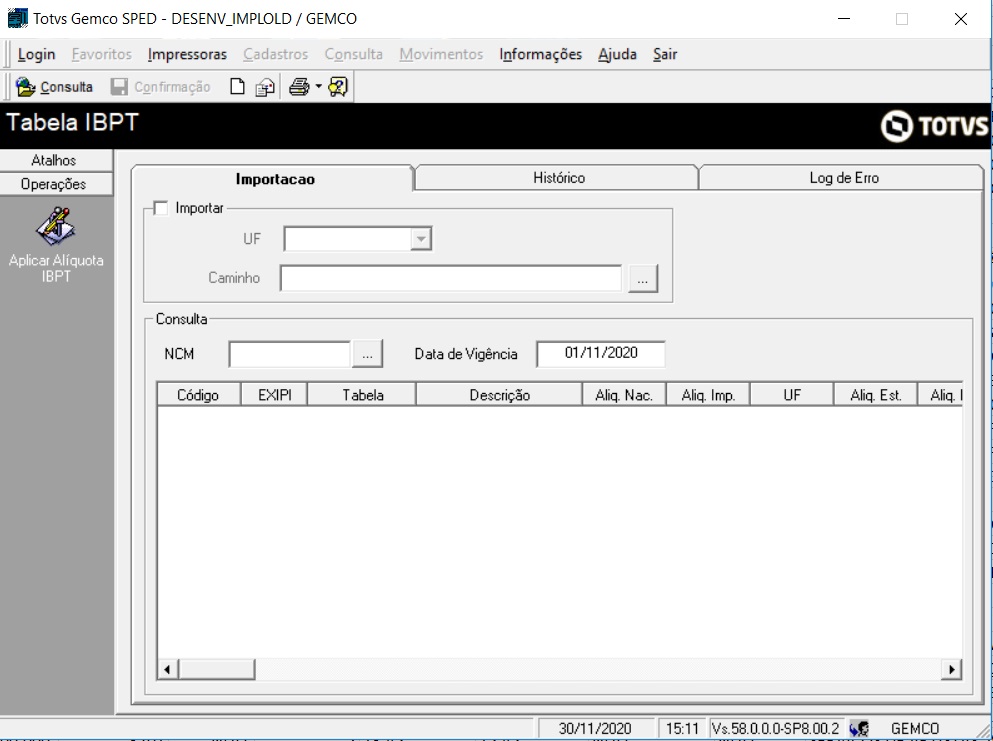Open the Ajuda menu
This screenshot has height=741, width=993.
click(617, 54)
